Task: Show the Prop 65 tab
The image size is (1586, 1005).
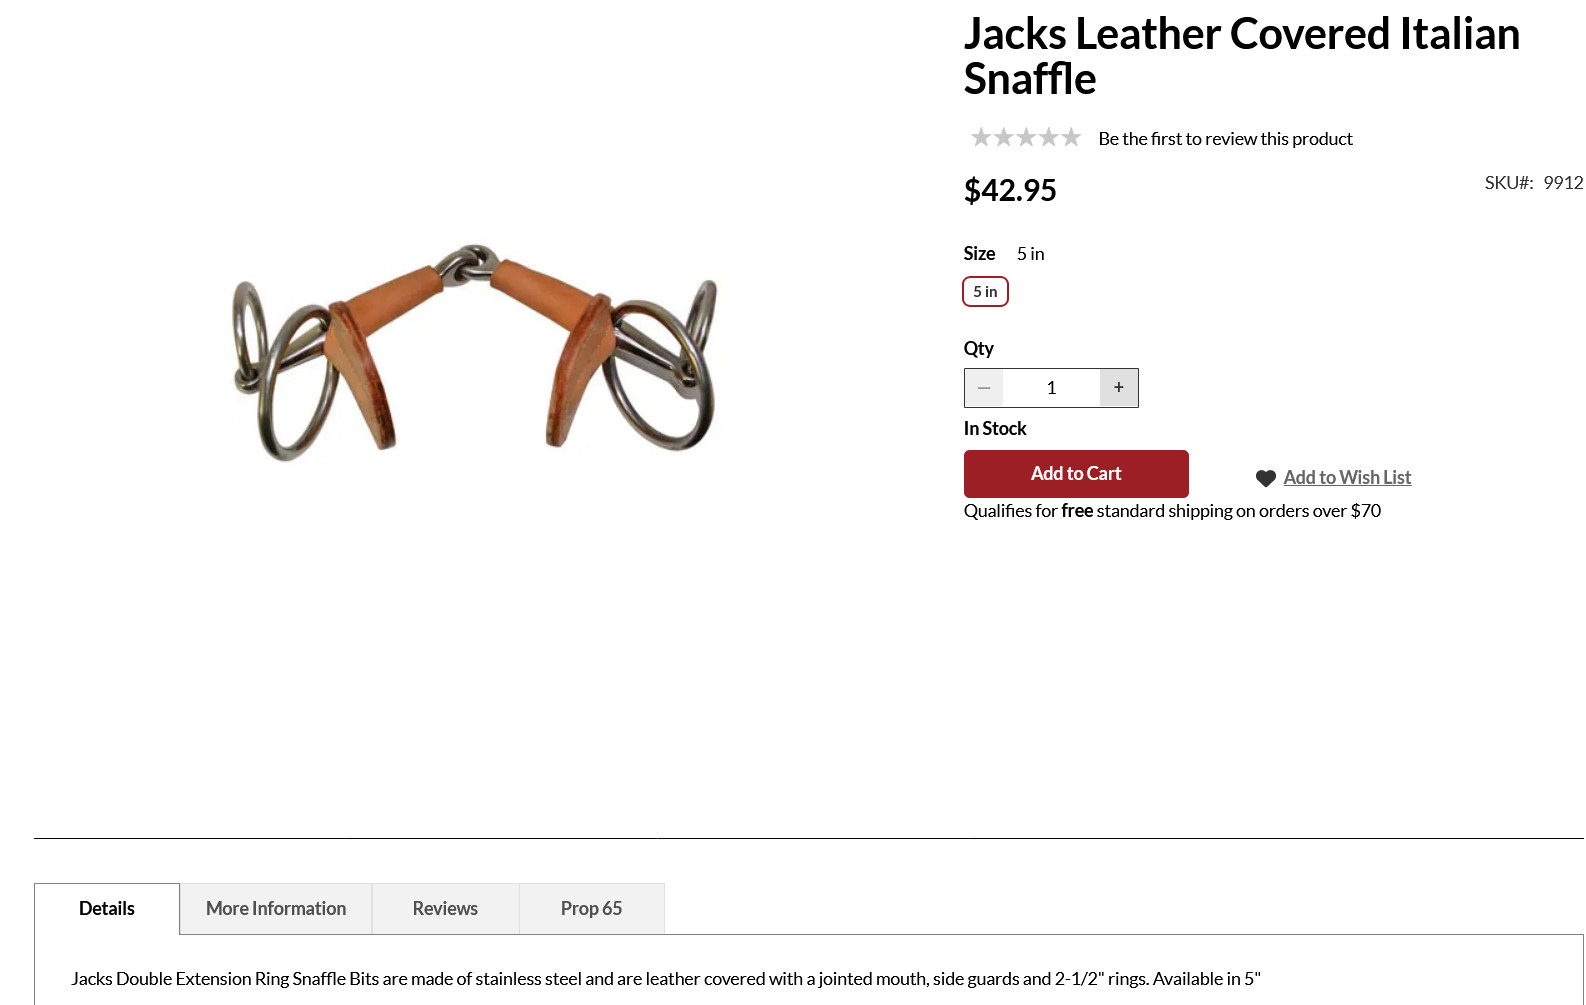Action: [x=591, y=909]
